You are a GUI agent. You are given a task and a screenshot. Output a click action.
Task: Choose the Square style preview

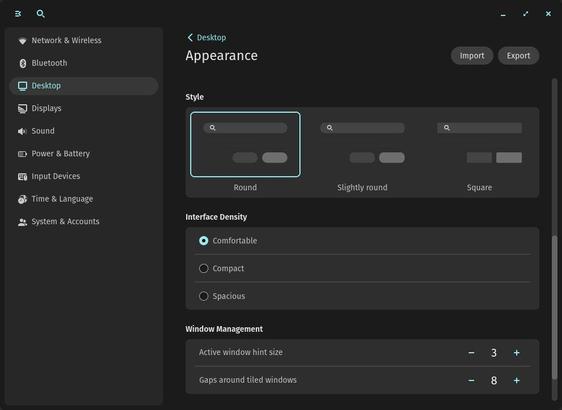click(479, 144)
